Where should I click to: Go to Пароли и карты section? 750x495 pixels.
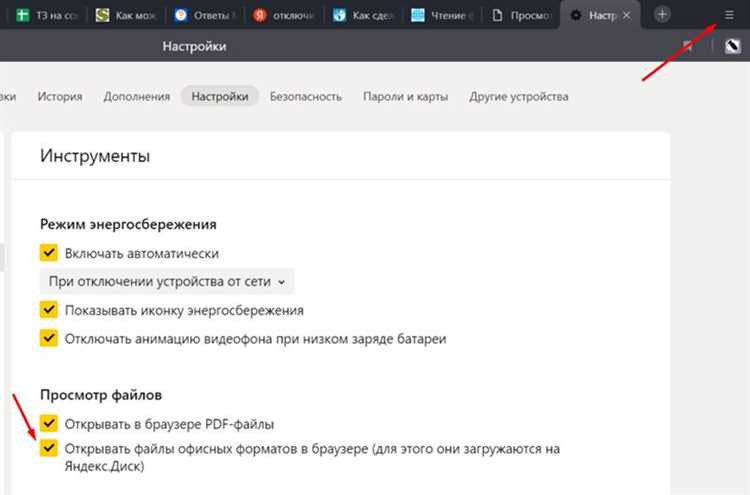pos(404,96)
